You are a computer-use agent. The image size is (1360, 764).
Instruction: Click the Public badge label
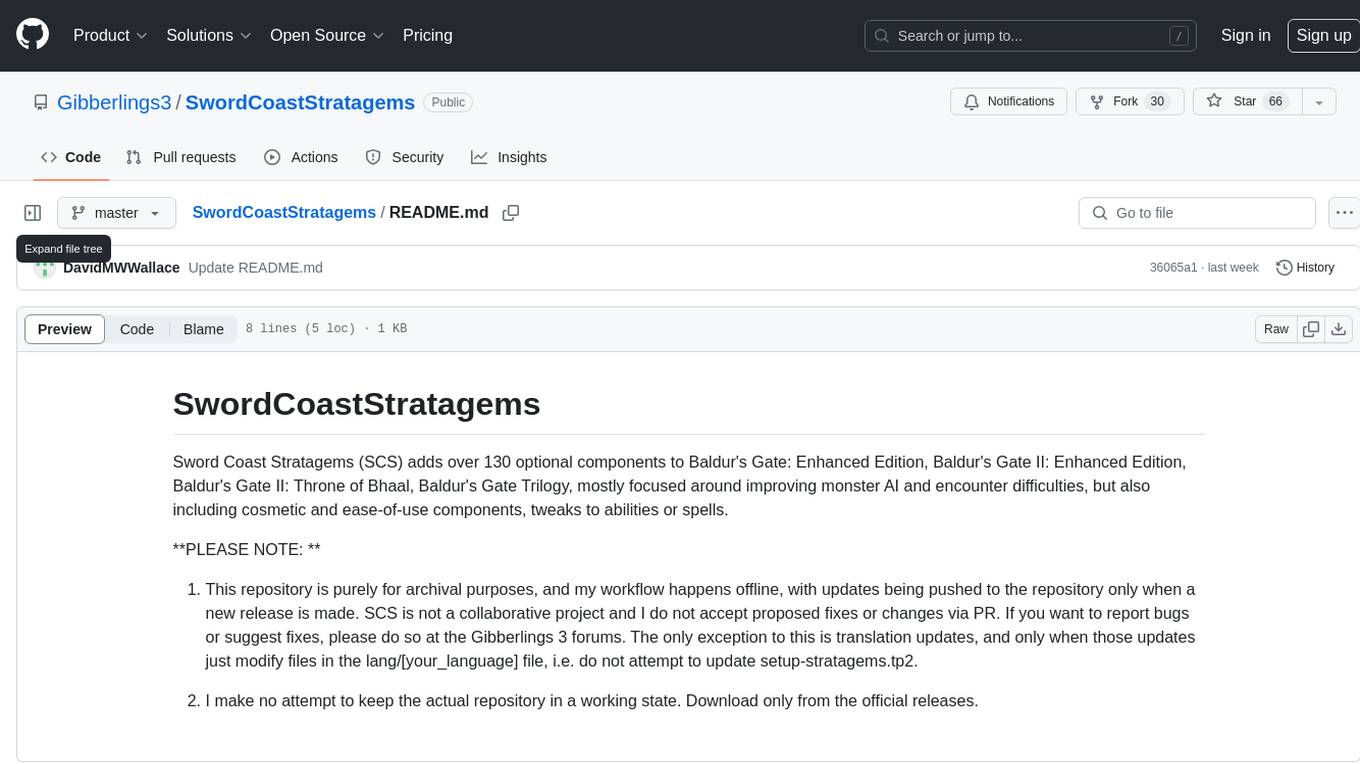(448, 102)
